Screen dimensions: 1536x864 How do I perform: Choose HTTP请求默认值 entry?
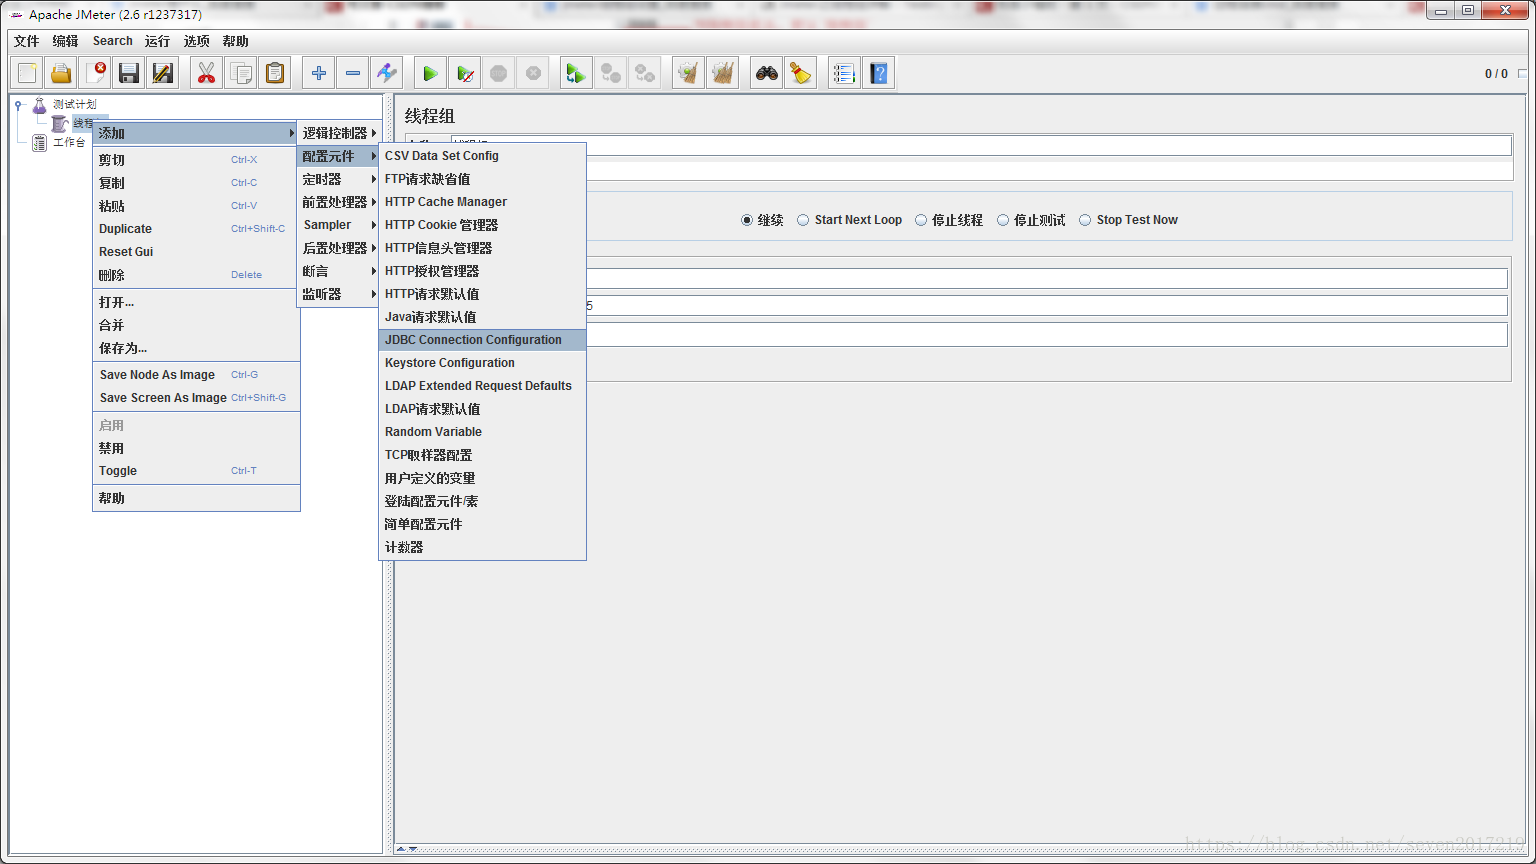coord(482,294)
